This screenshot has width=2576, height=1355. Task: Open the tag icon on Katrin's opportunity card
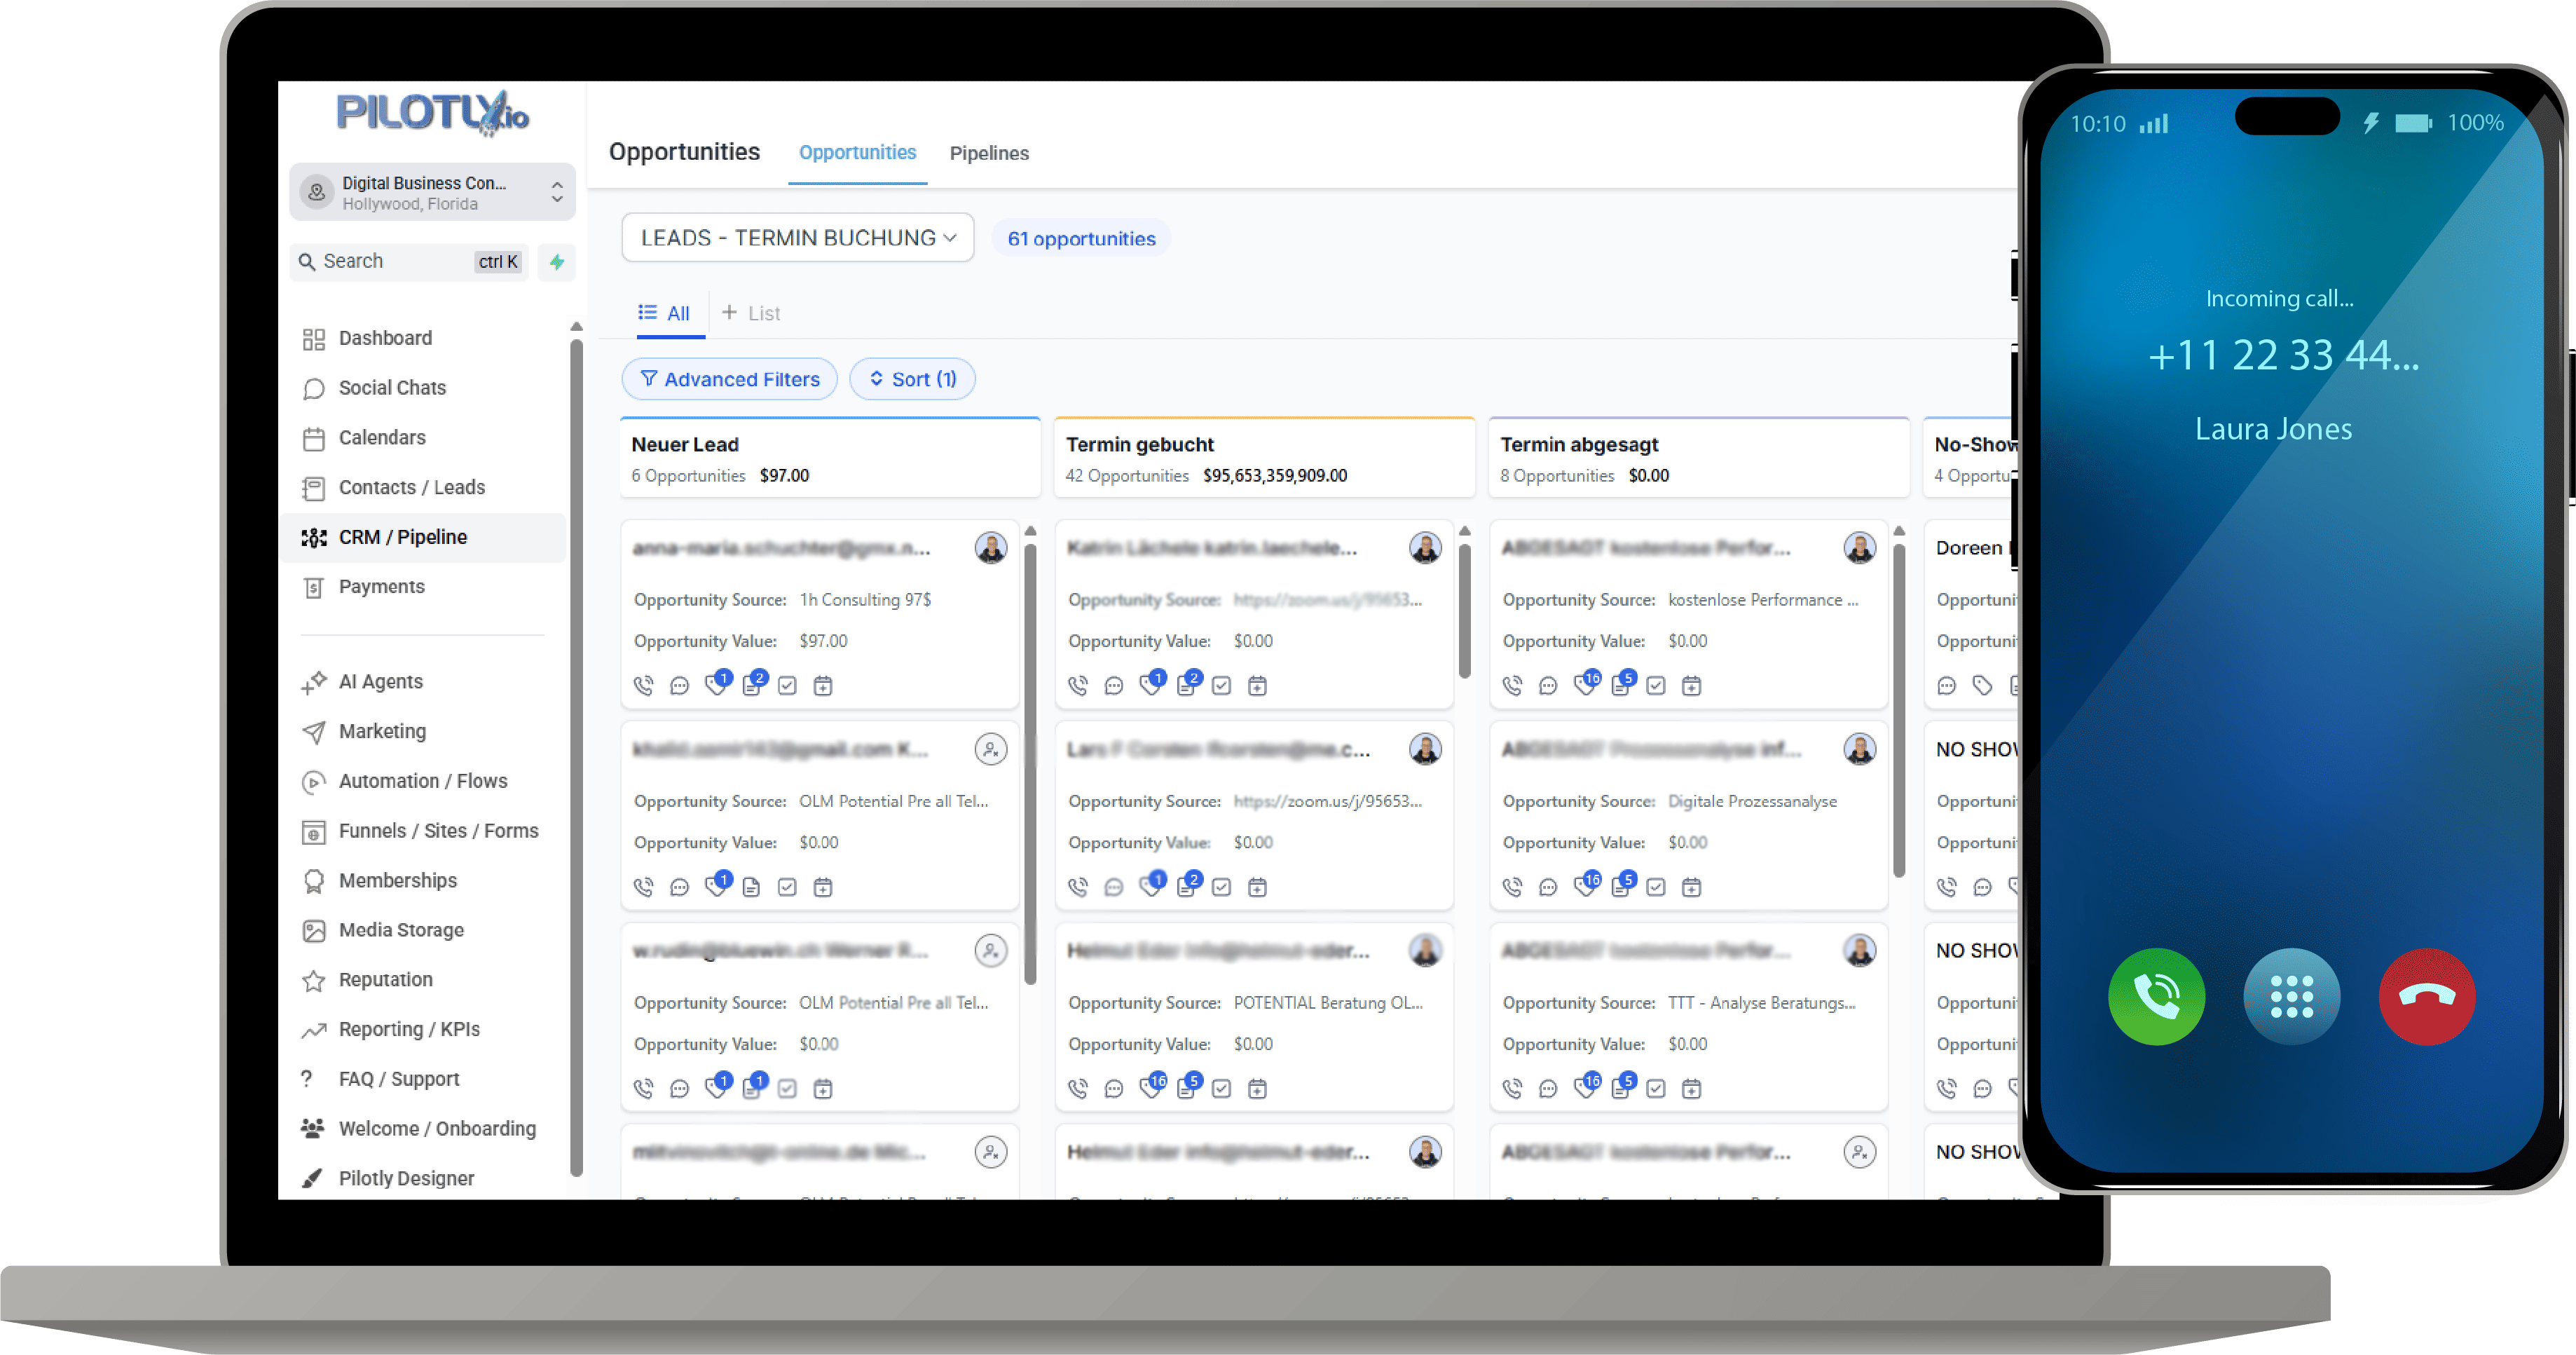pos(1150,686)
